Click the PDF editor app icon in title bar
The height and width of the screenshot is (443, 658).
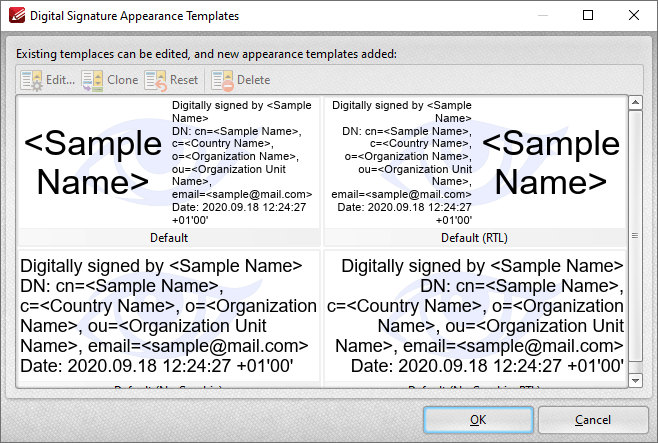pos(17,16)
